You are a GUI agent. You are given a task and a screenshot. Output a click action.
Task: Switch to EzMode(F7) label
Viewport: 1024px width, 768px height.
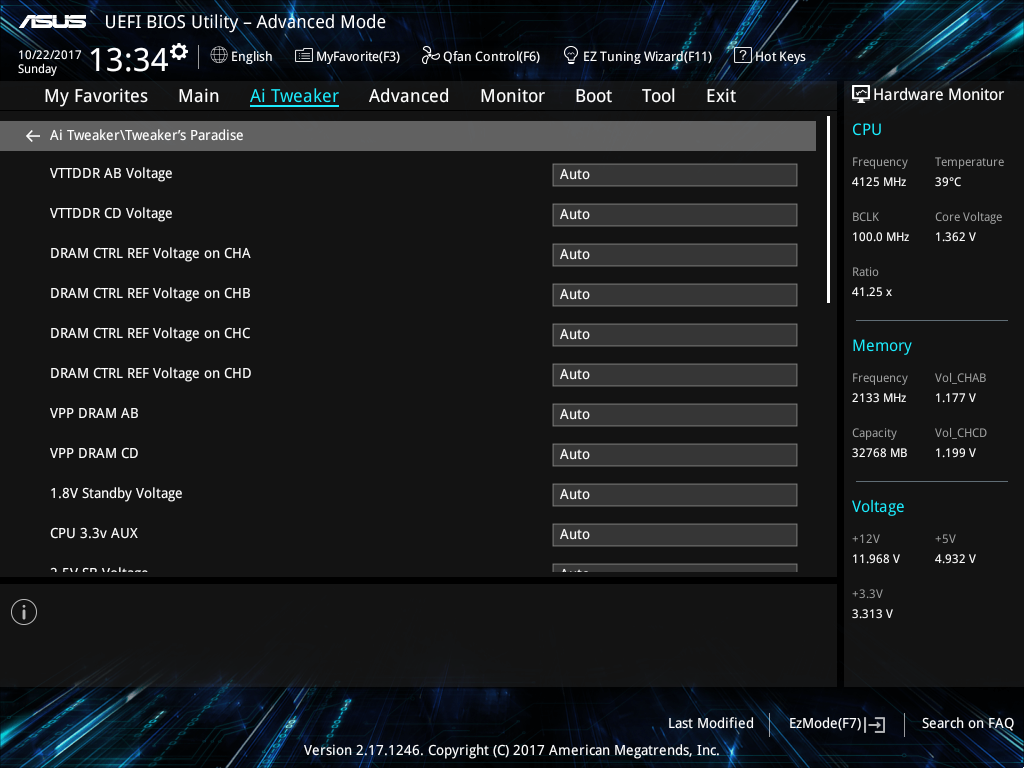825,723
